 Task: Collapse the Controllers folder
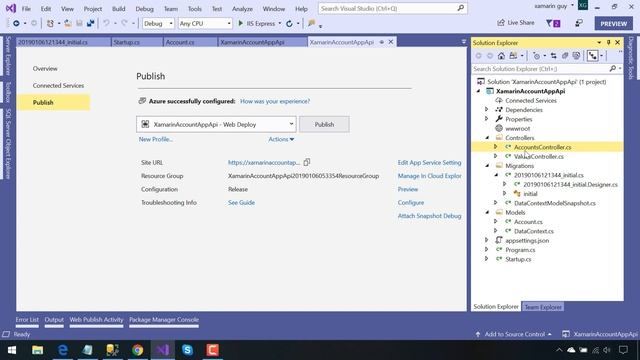point(487,138)
